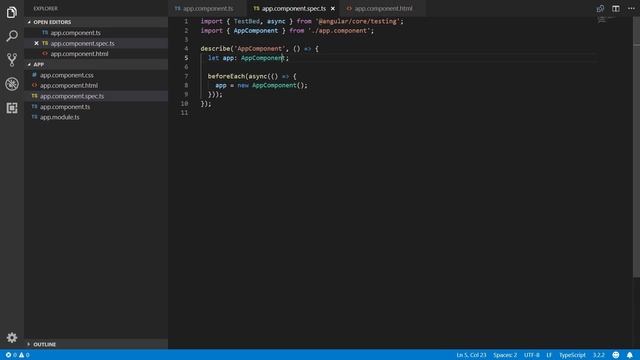Open the Search view in the activity bar
Image resolution: width=640 pixels, height=360 pixels.
tap(12, 36)
